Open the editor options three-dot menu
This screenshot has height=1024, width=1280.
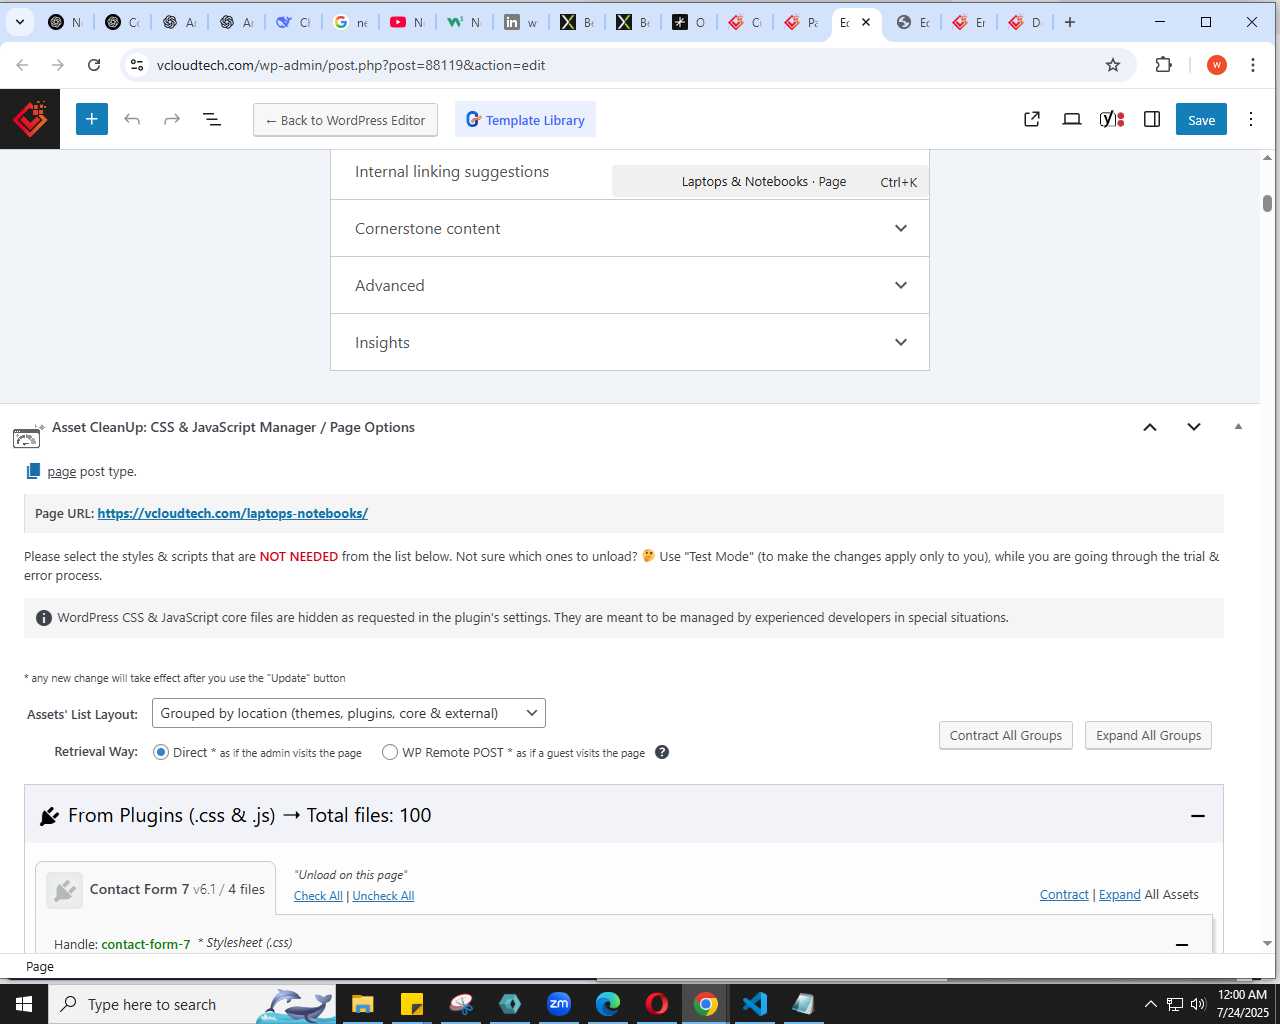(1251, 119)
